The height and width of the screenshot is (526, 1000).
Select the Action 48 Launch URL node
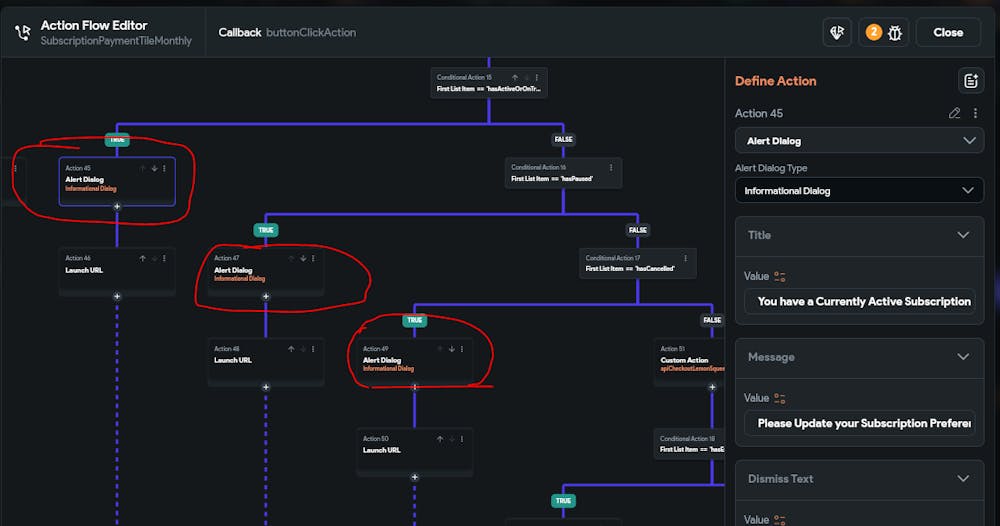point(266,362)
